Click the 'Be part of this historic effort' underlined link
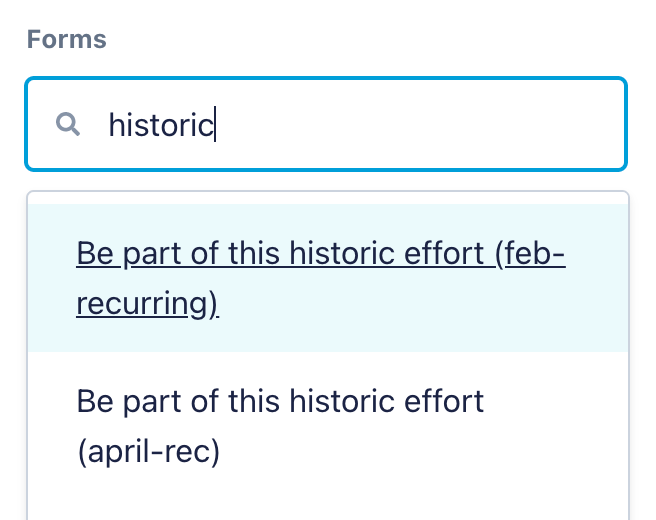Screen dimensions: 656x520 point(280,254)
